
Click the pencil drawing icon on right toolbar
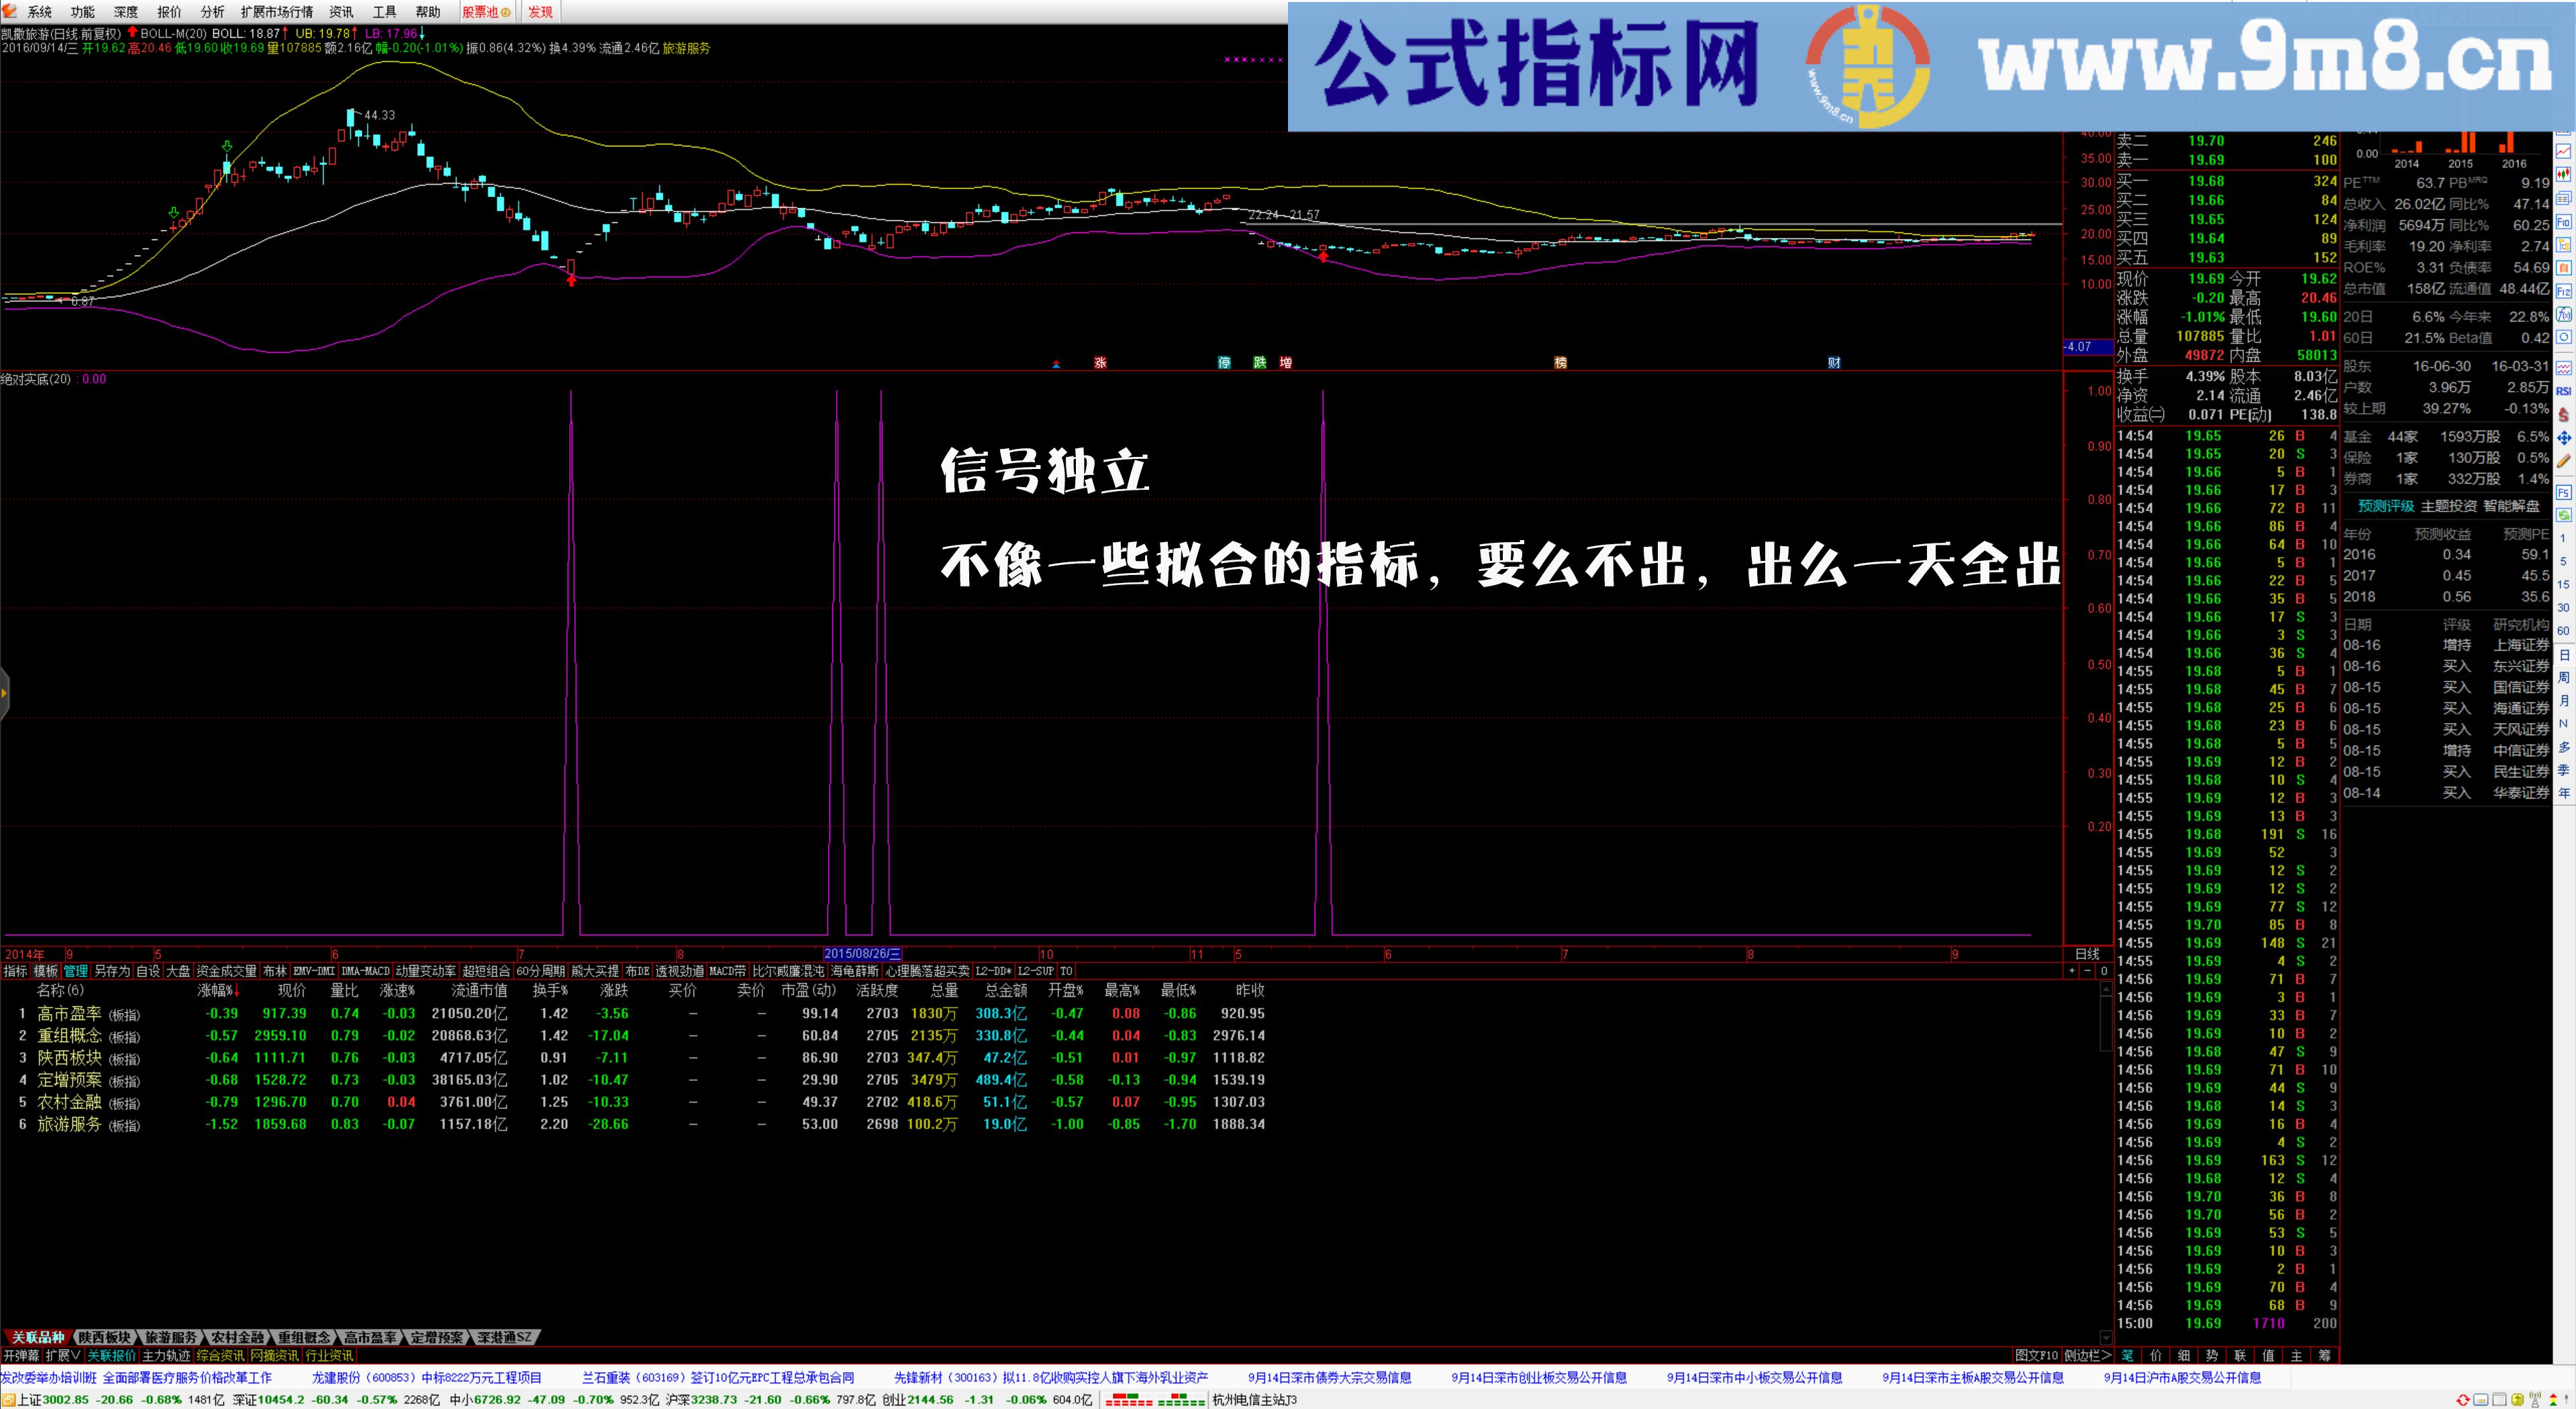[x=2564, y=461]
